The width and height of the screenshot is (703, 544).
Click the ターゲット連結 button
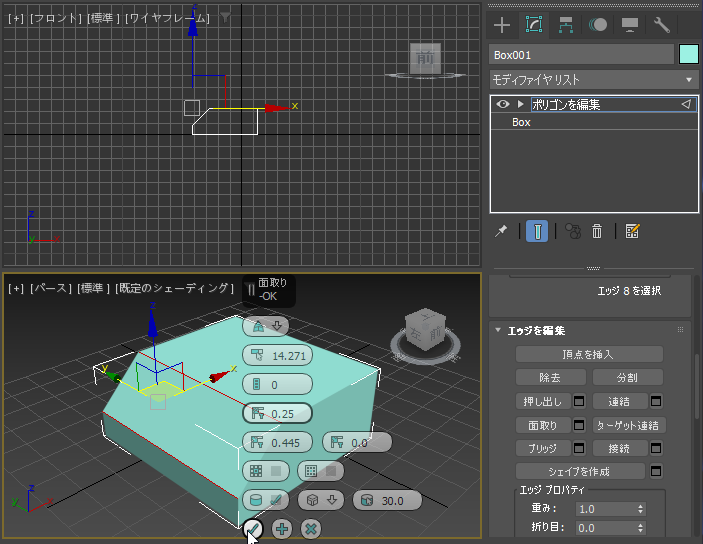coord(629,425)
